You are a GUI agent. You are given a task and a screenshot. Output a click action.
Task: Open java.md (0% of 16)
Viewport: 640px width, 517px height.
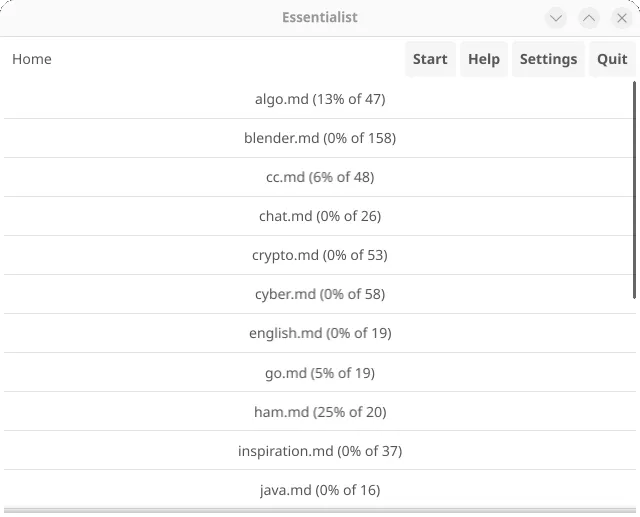pyautogui.click(x=320, y=490)
